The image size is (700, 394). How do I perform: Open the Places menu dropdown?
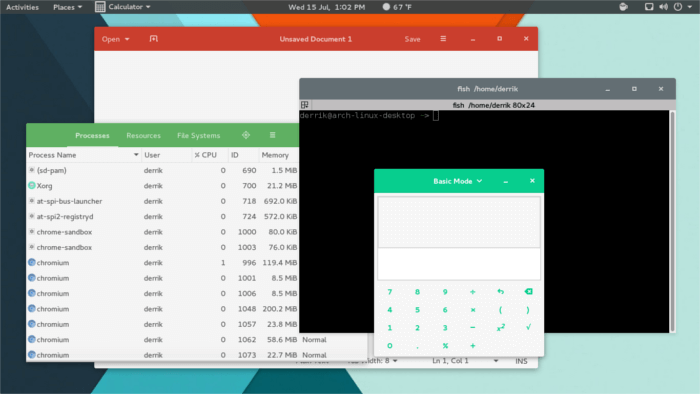tap(67, 7)
